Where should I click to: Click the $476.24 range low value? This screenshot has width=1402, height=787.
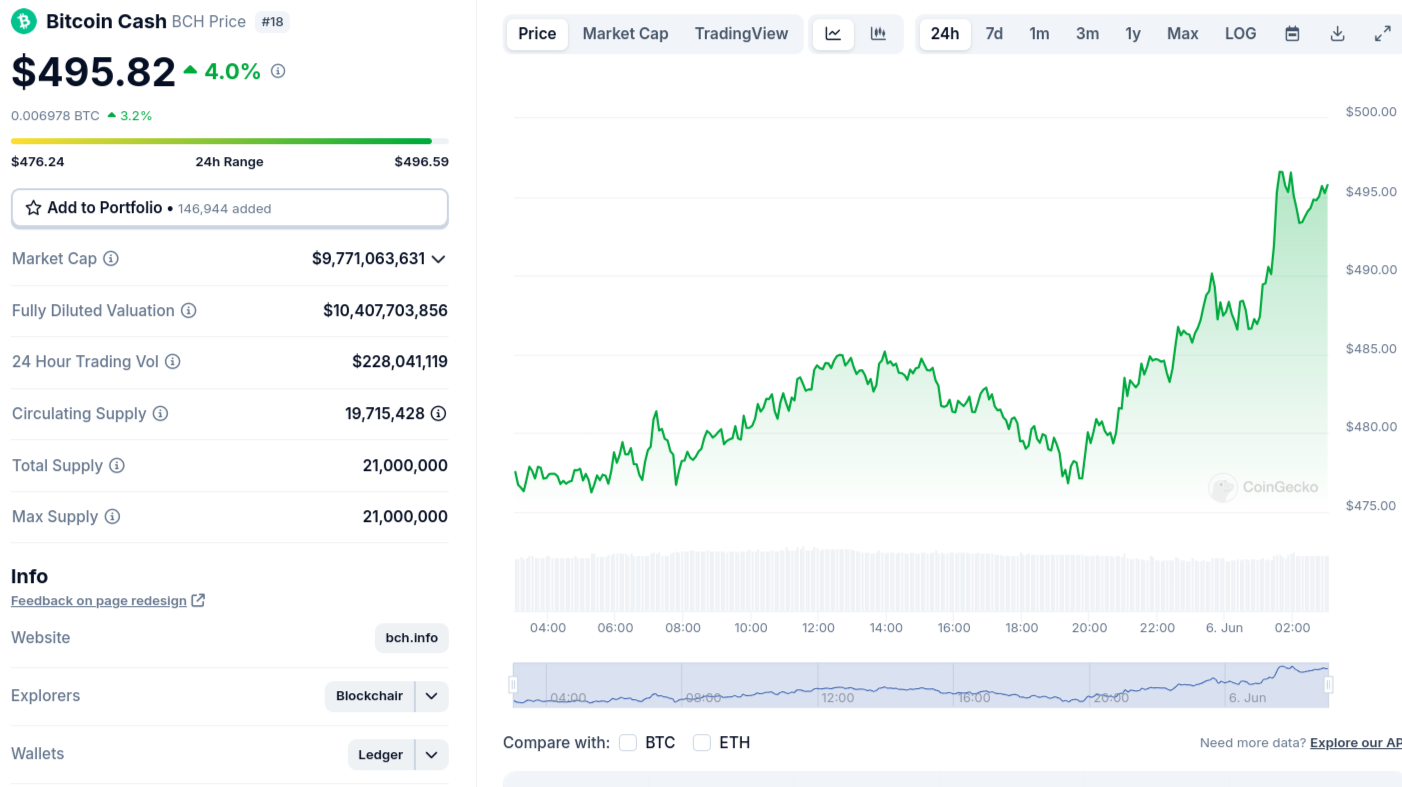(37, 161)
